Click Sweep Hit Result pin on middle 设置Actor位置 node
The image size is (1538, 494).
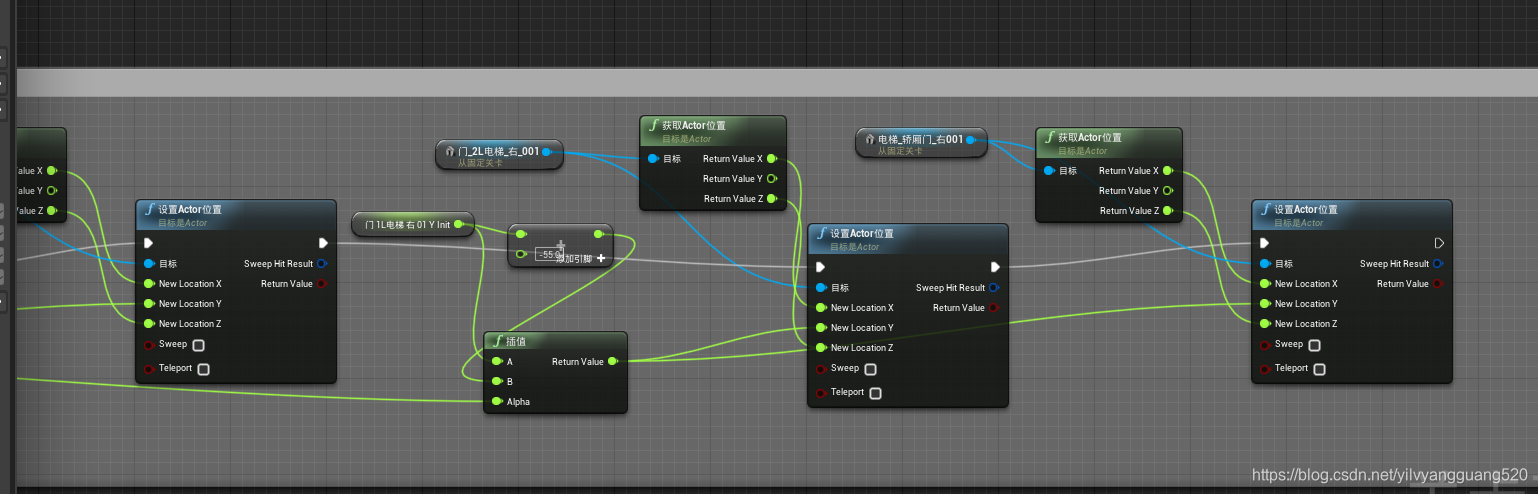coord(994,288)
